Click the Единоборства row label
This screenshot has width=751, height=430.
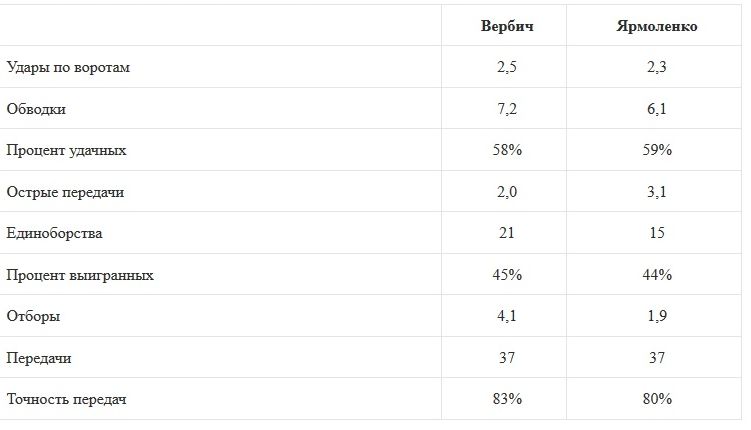(x=55, y=233)
